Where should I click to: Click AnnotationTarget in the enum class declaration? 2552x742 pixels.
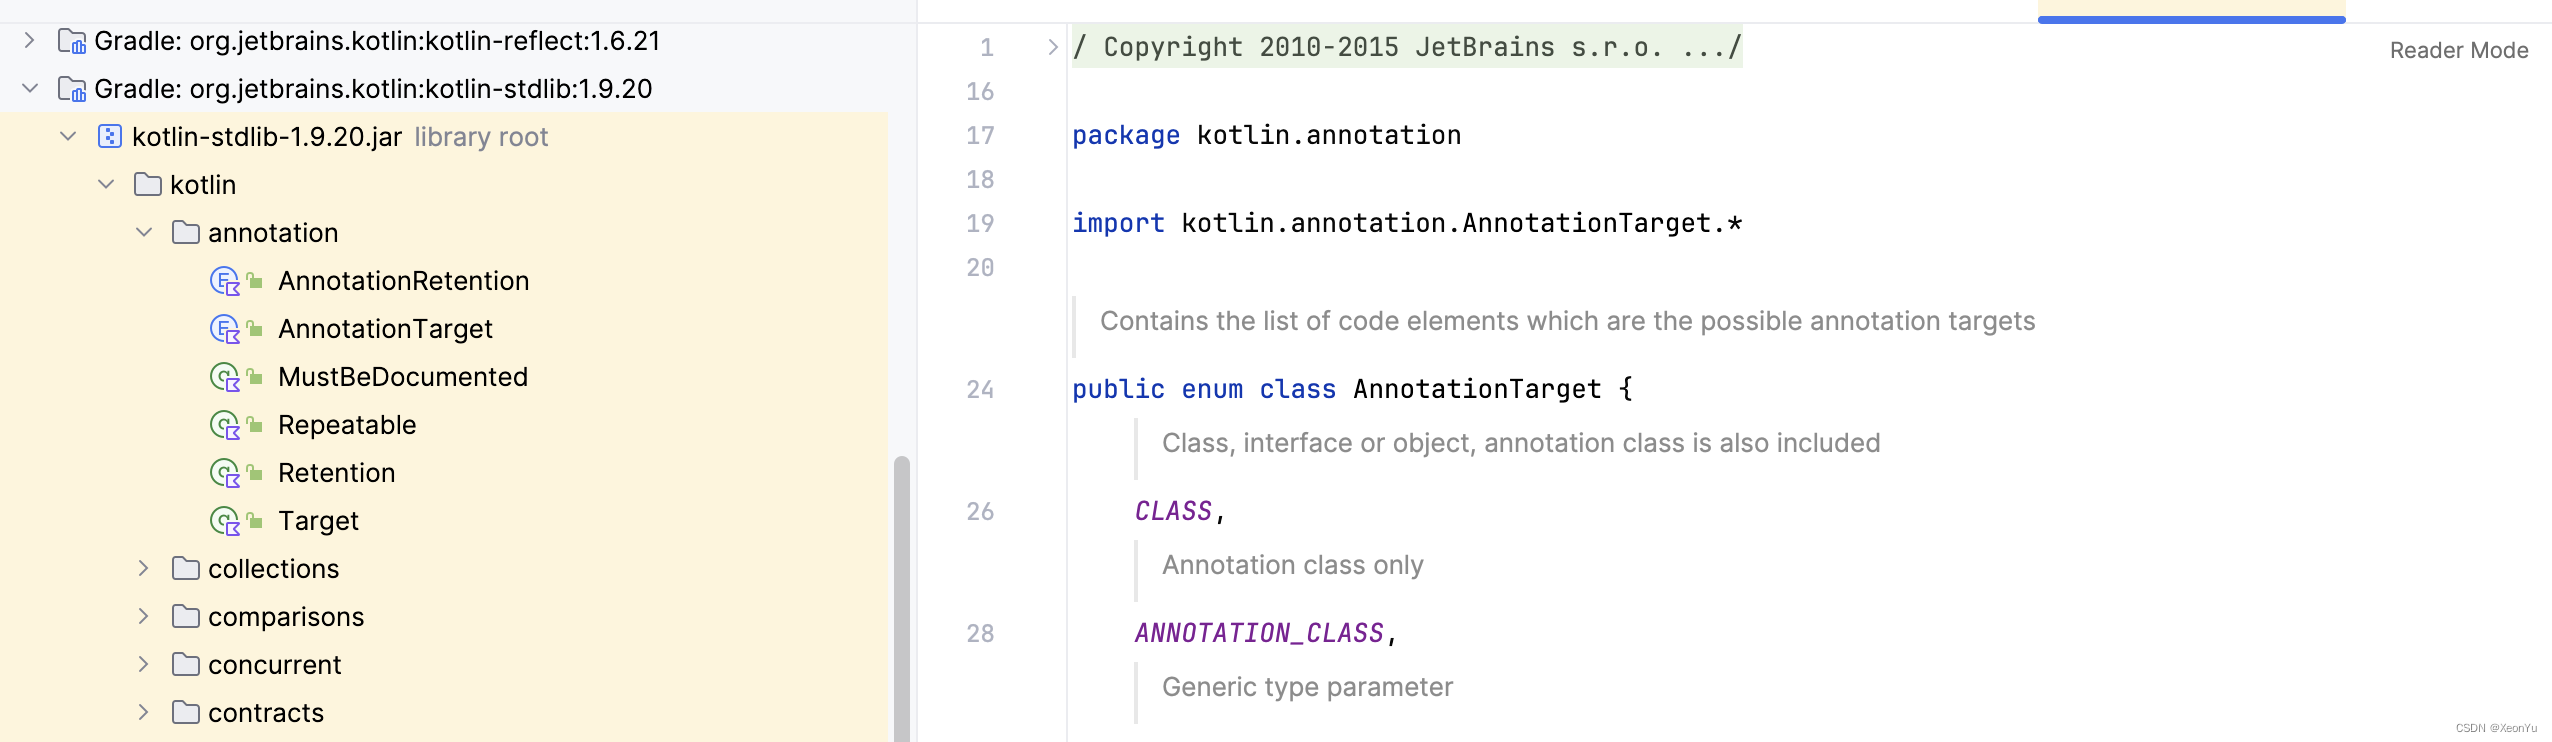(1477, 389)
